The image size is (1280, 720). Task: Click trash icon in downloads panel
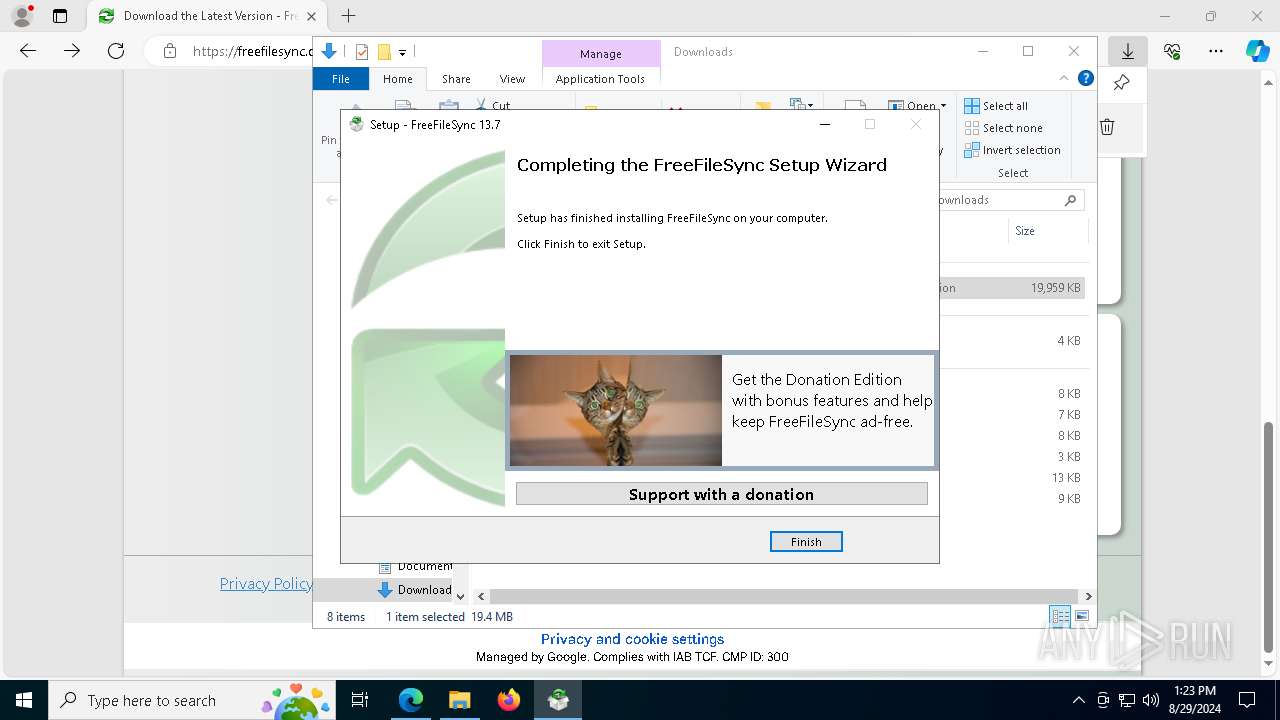1107,127
